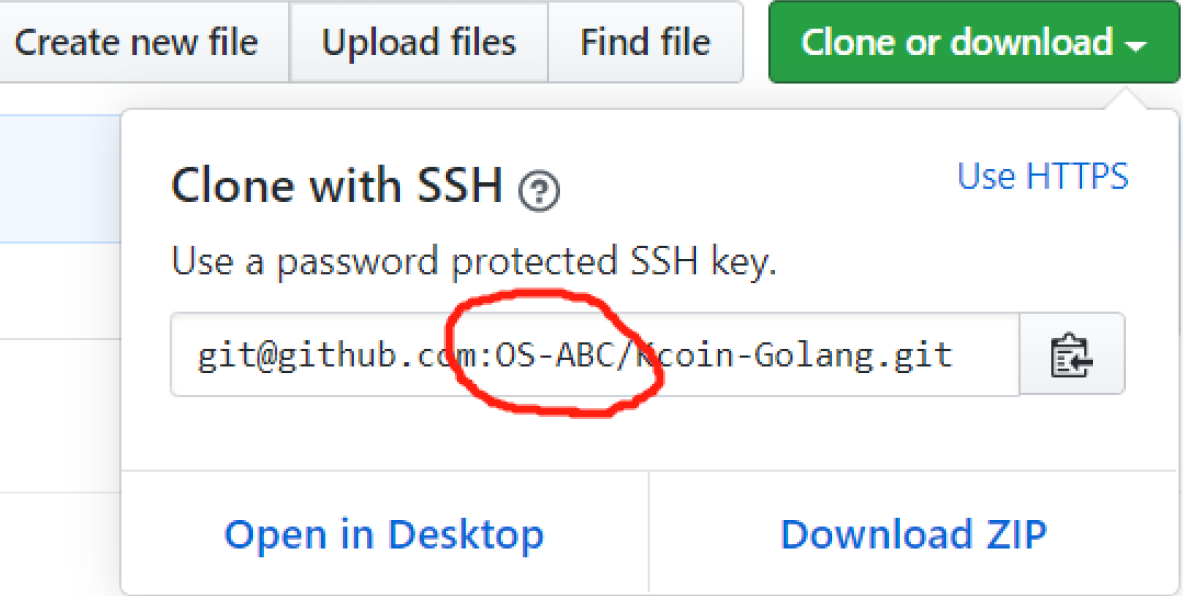Viewport: 1183px width, 596px height.
Task: Click the divider between Desktop and ZIP options
Action: pos(649,533)
